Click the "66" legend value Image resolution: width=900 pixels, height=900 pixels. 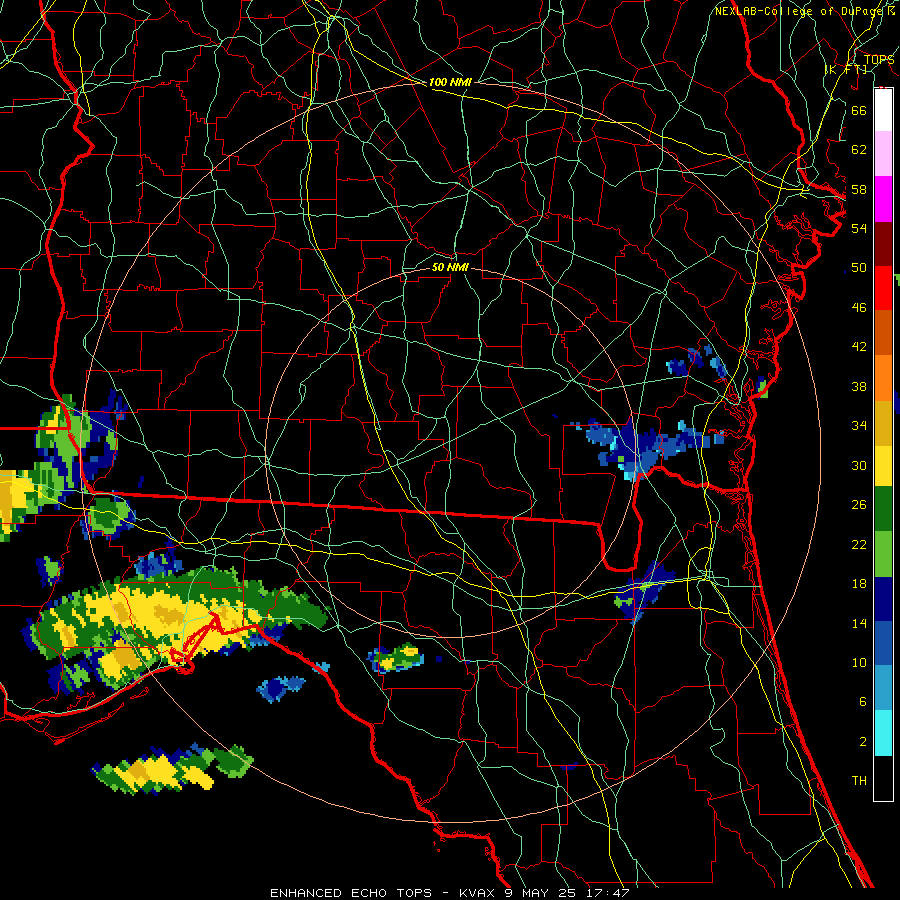[x=859, y=110]
